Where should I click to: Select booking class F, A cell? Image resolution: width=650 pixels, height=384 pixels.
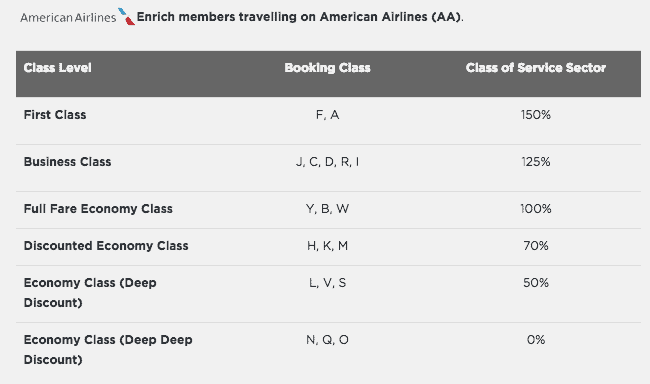(x=327, y=115)
